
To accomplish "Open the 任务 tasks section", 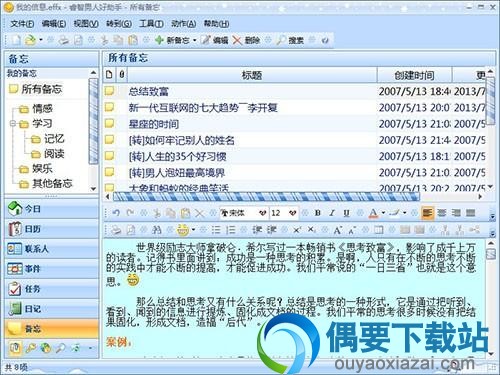I will [52, 289].
